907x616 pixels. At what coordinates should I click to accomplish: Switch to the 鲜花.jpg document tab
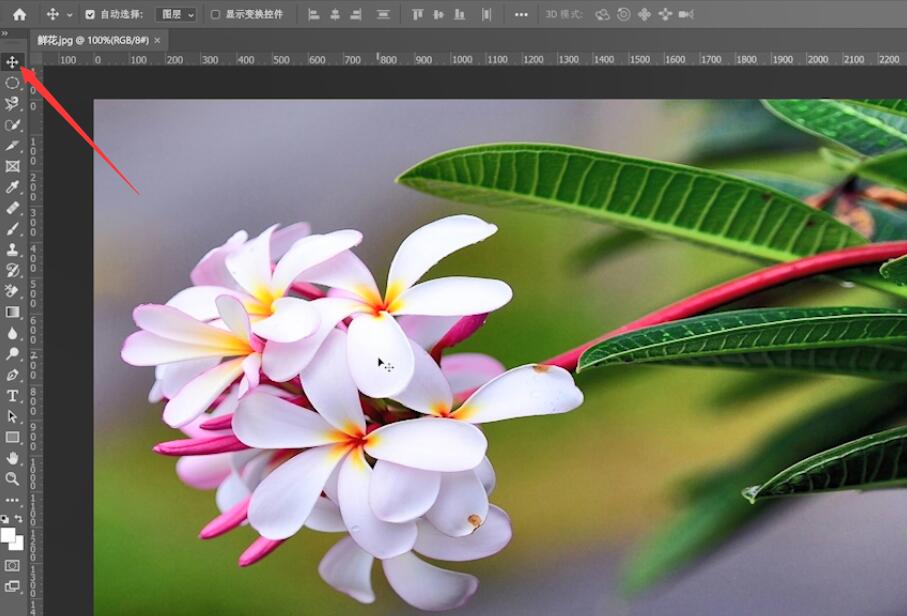click(93, 40)
